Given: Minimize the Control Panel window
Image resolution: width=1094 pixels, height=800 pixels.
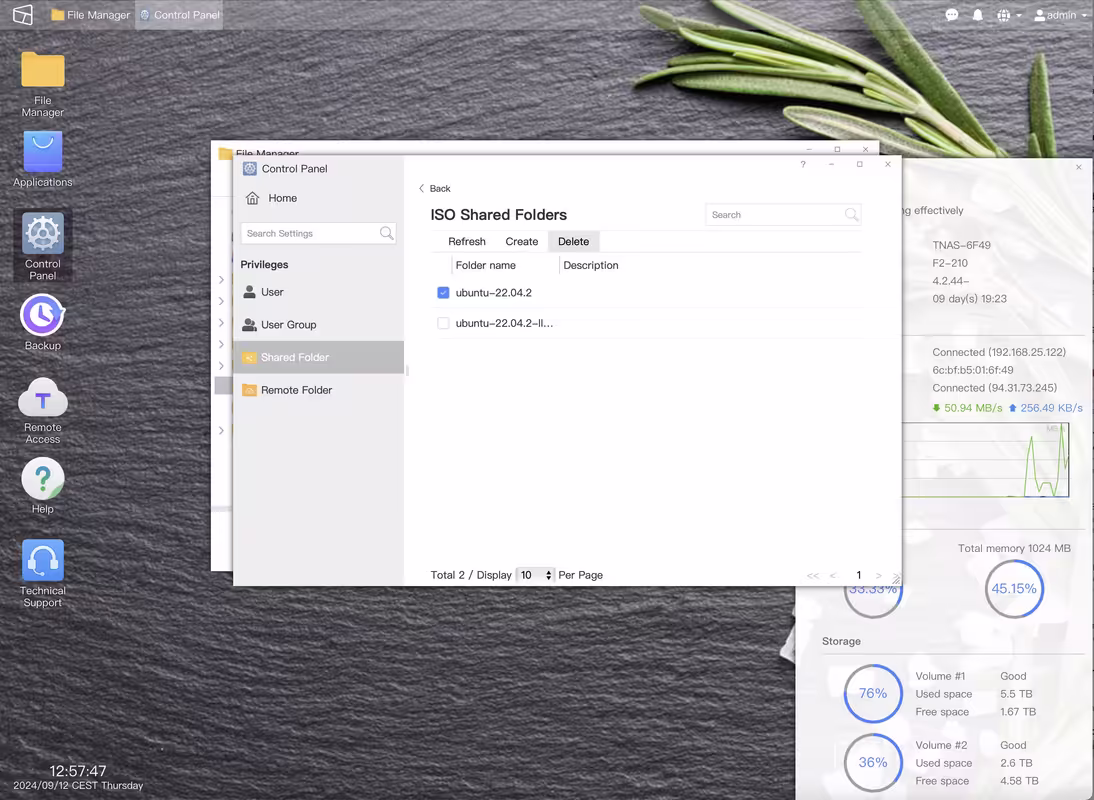Looking at the screenshot, I should point(831,165).
